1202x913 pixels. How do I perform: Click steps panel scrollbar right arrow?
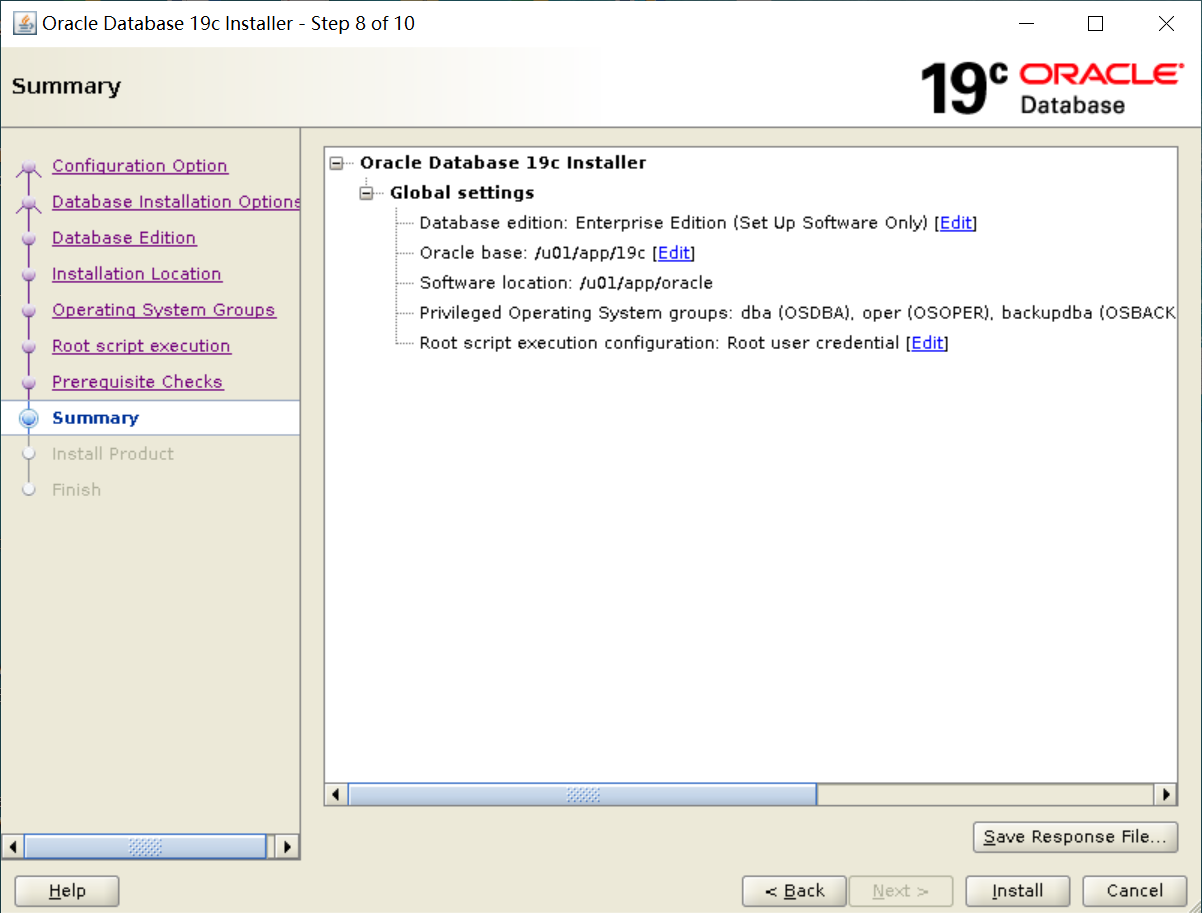(287, 847)
